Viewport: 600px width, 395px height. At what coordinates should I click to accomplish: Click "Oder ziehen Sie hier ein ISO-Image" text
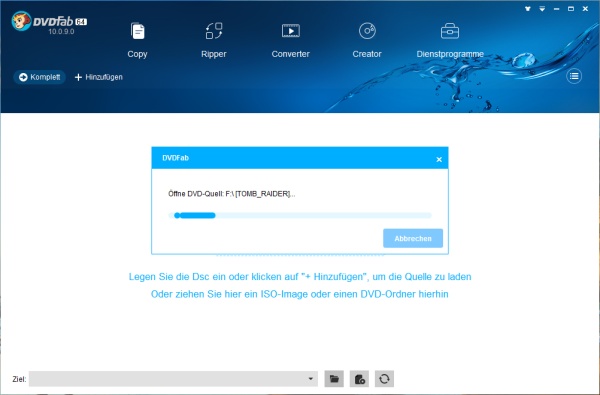pos(229,294)
